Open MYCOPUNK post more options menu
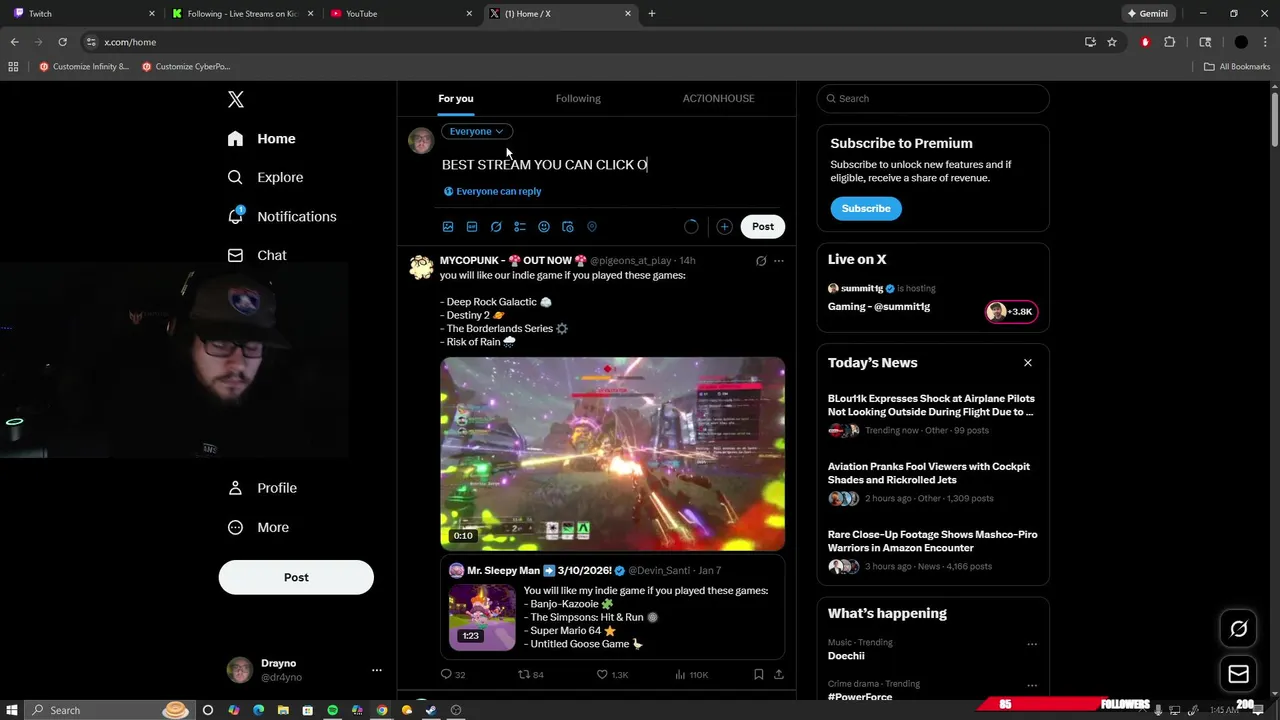 pyautogui.click(x=779, y=261)
